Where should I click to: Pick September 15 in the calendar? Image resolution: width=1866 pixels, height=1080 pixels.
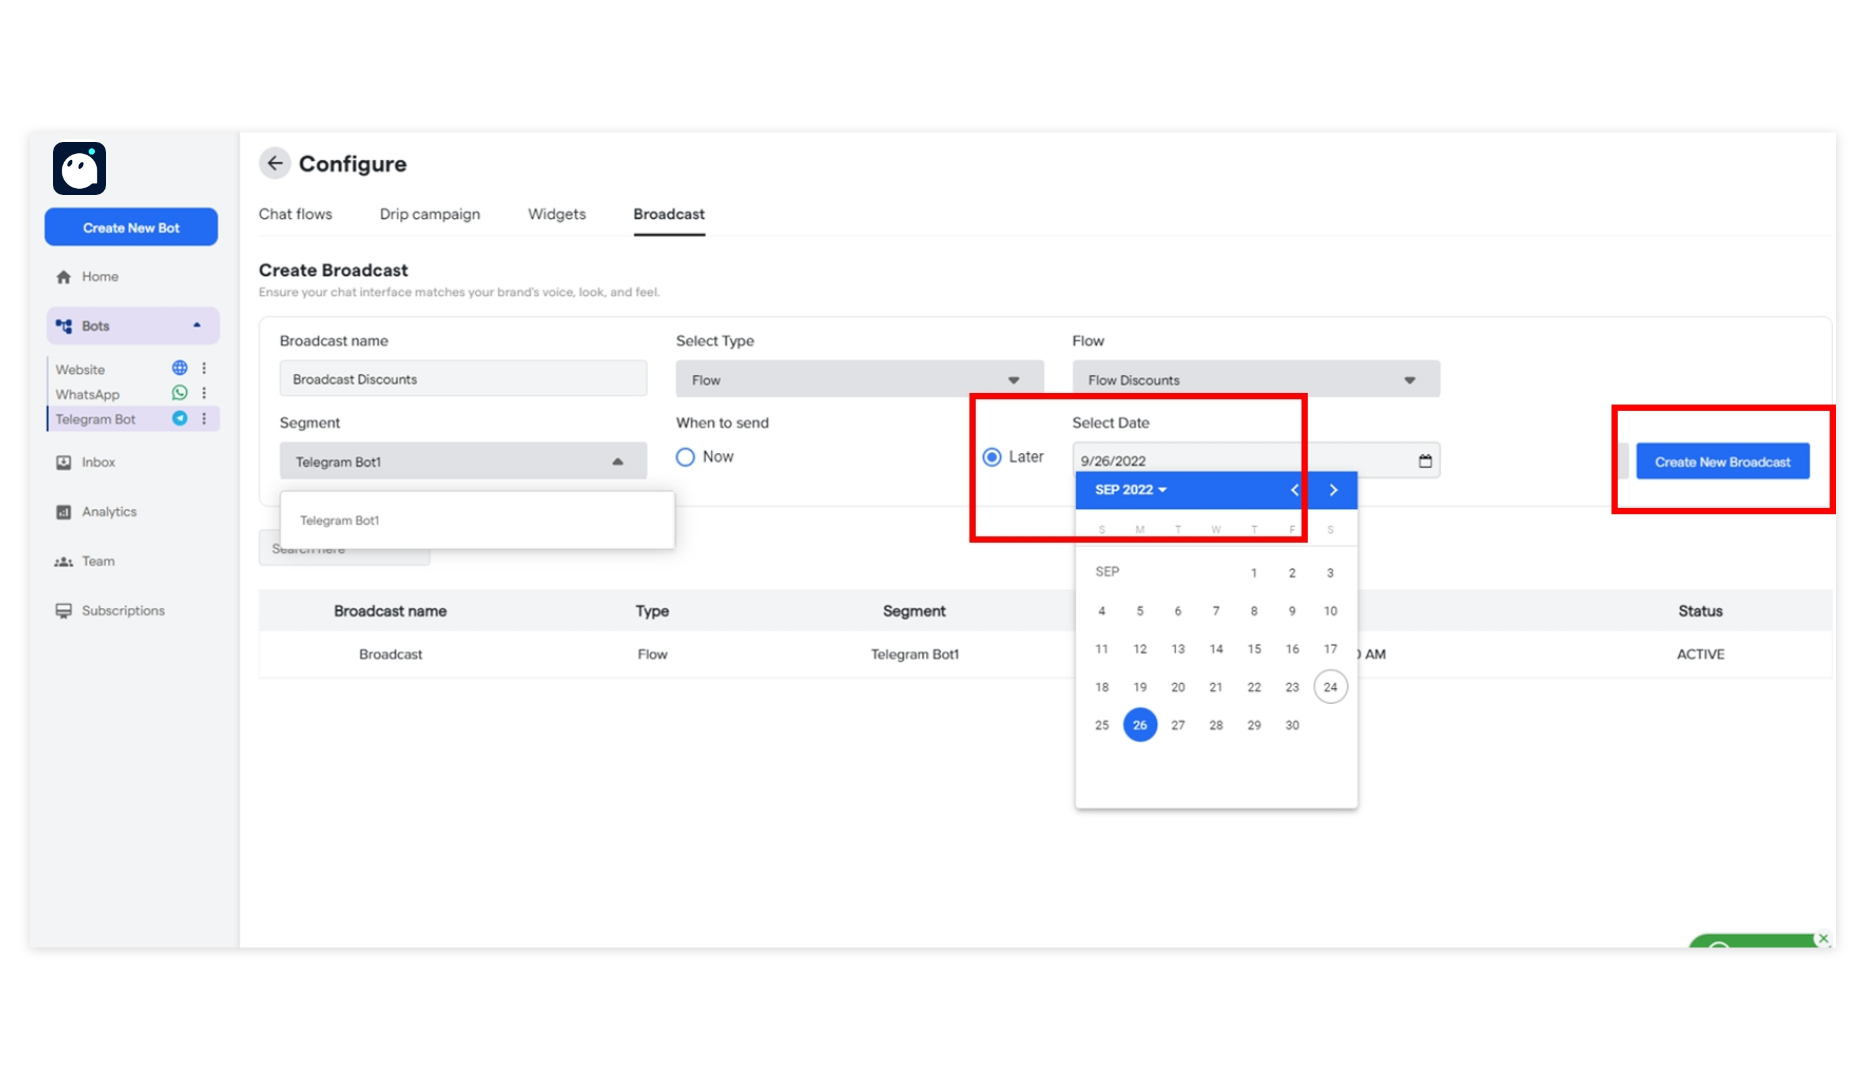(x=1254, y=649)
